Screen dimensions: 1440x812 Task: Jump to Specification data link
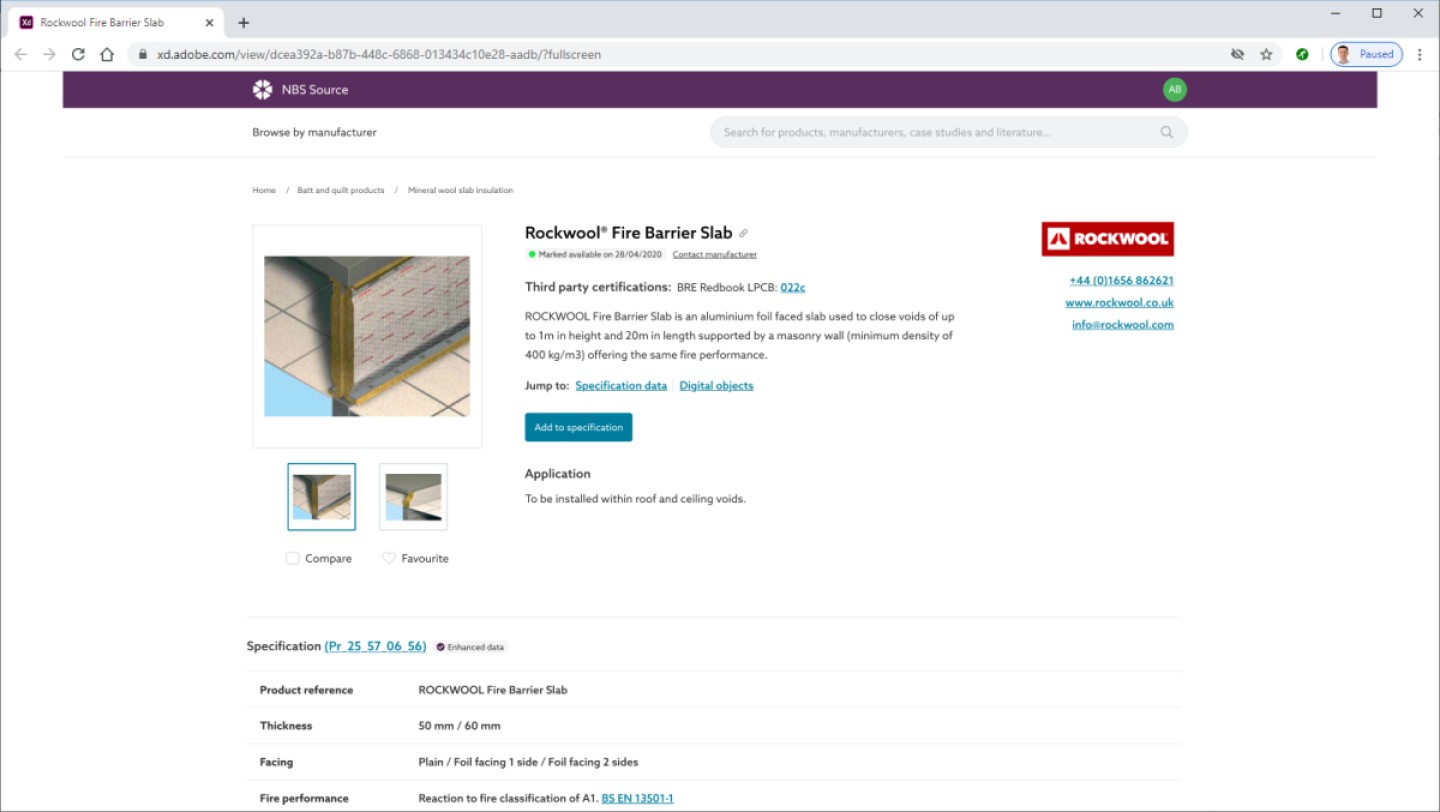tap(621, 386)
